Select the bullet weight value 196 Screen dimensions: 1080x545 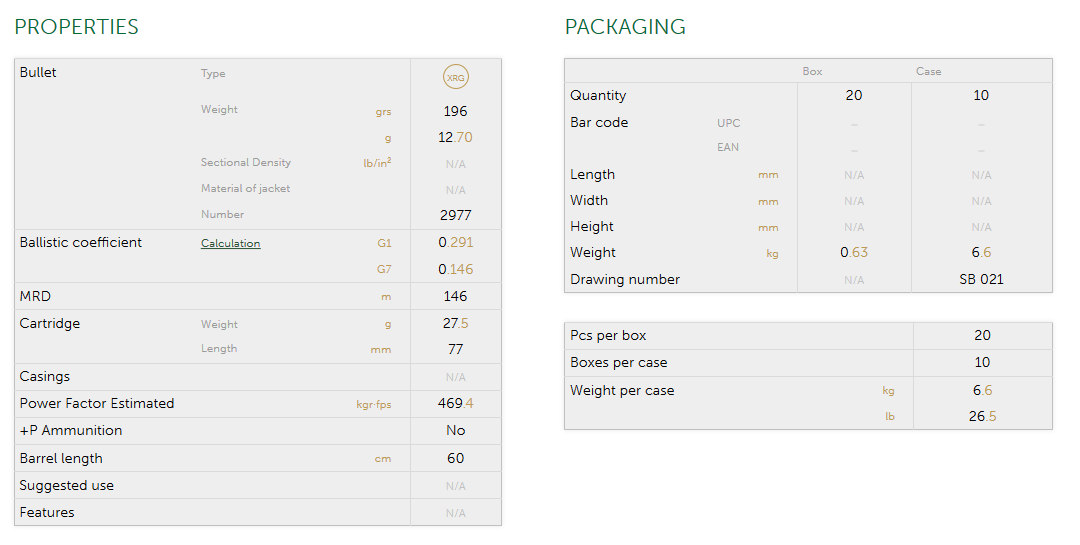pyautogui.click(x=455, y=111)
